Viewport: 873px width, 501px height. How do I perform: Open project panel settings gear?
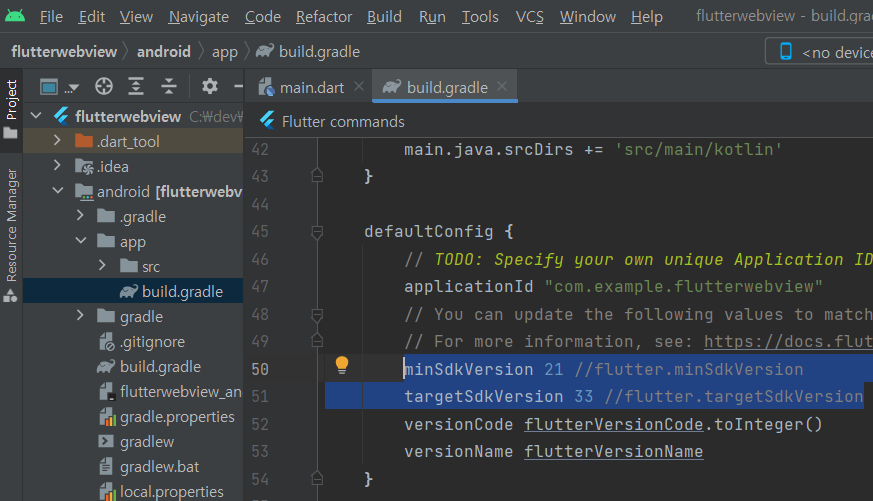(210, 86)
